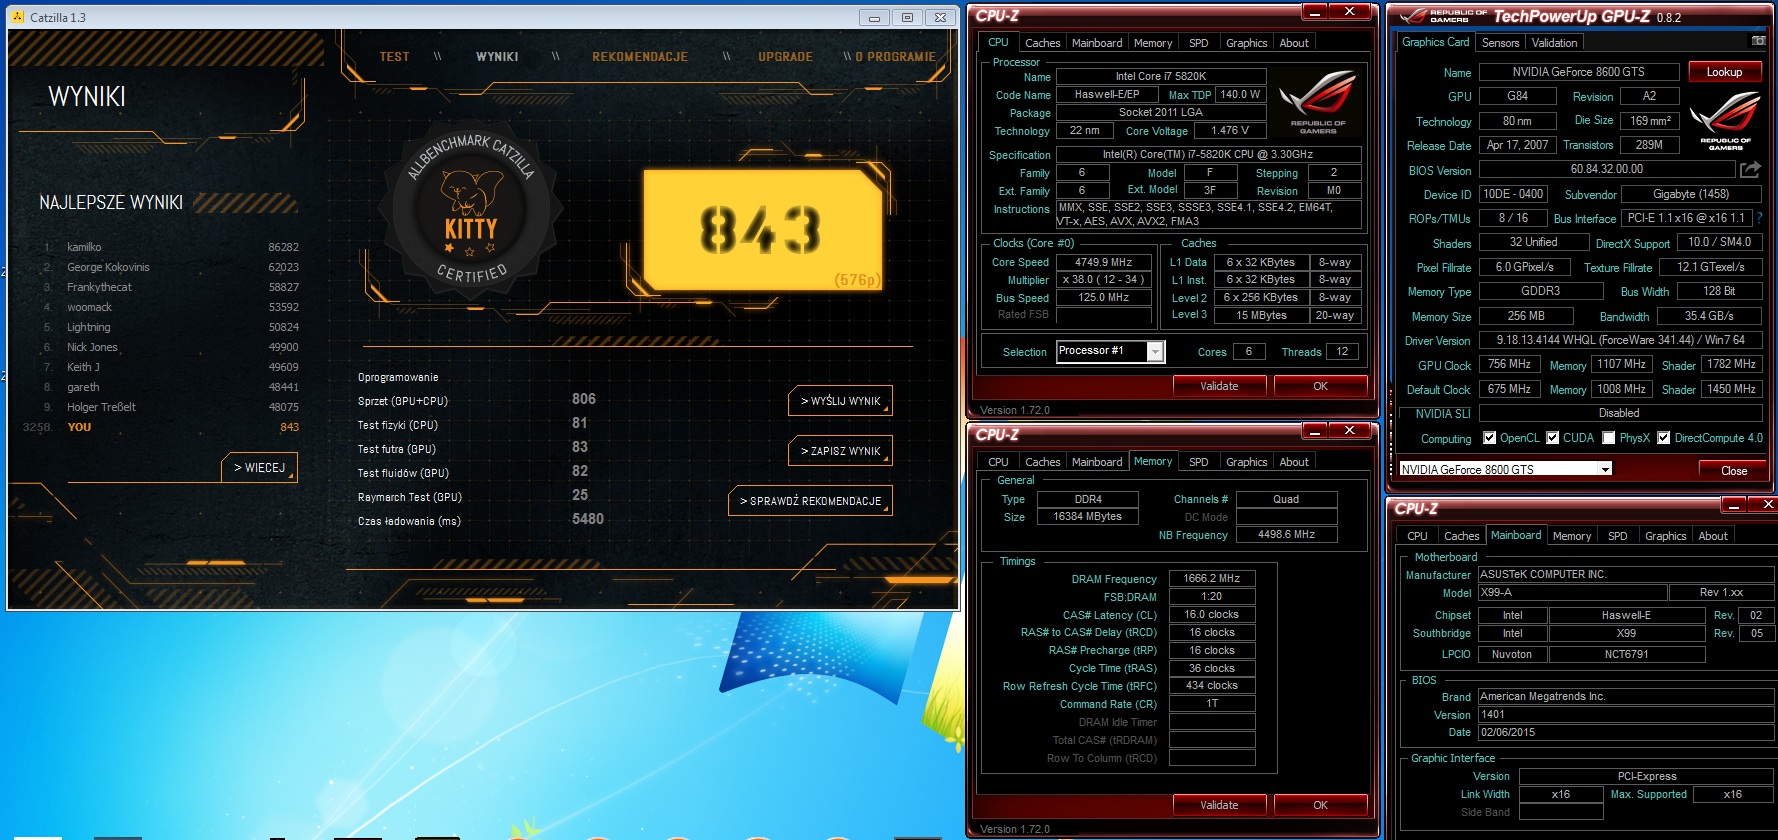Image resolution: width=1778 pixels, height=840 pixels.
Task: Click Close button in GPU-Z
Action: [x=1734, y=470]
